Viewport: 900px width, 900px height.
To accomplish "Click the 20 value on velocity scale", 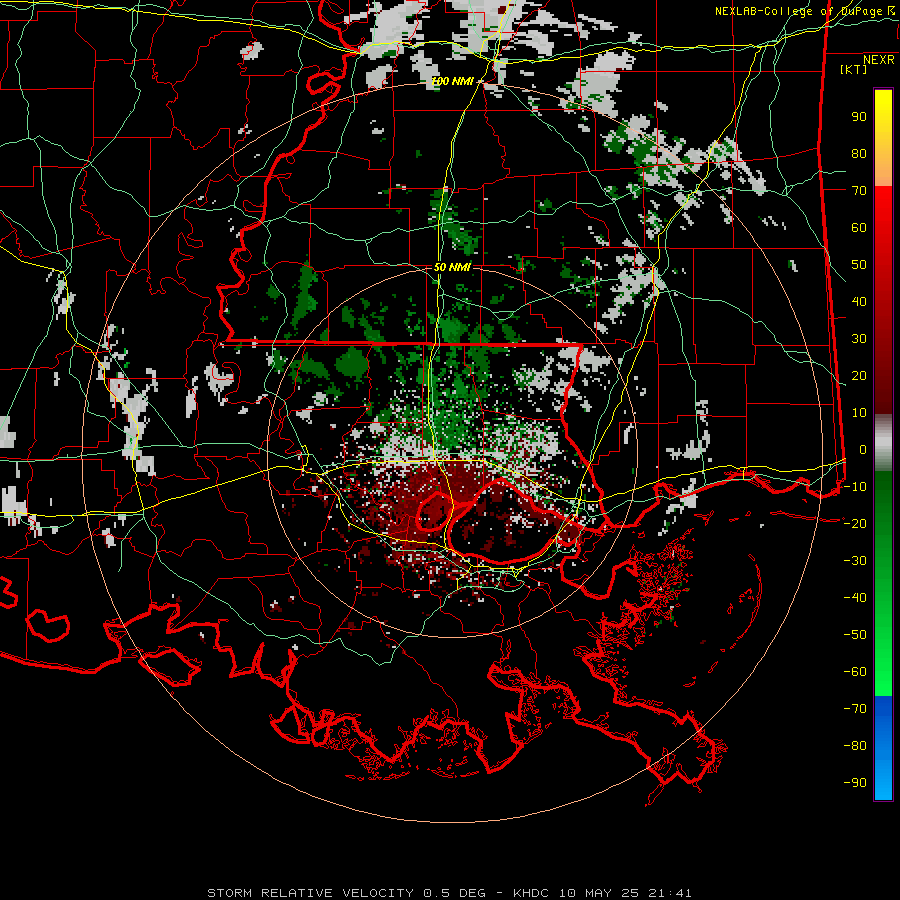I will (x=859, y=376).
